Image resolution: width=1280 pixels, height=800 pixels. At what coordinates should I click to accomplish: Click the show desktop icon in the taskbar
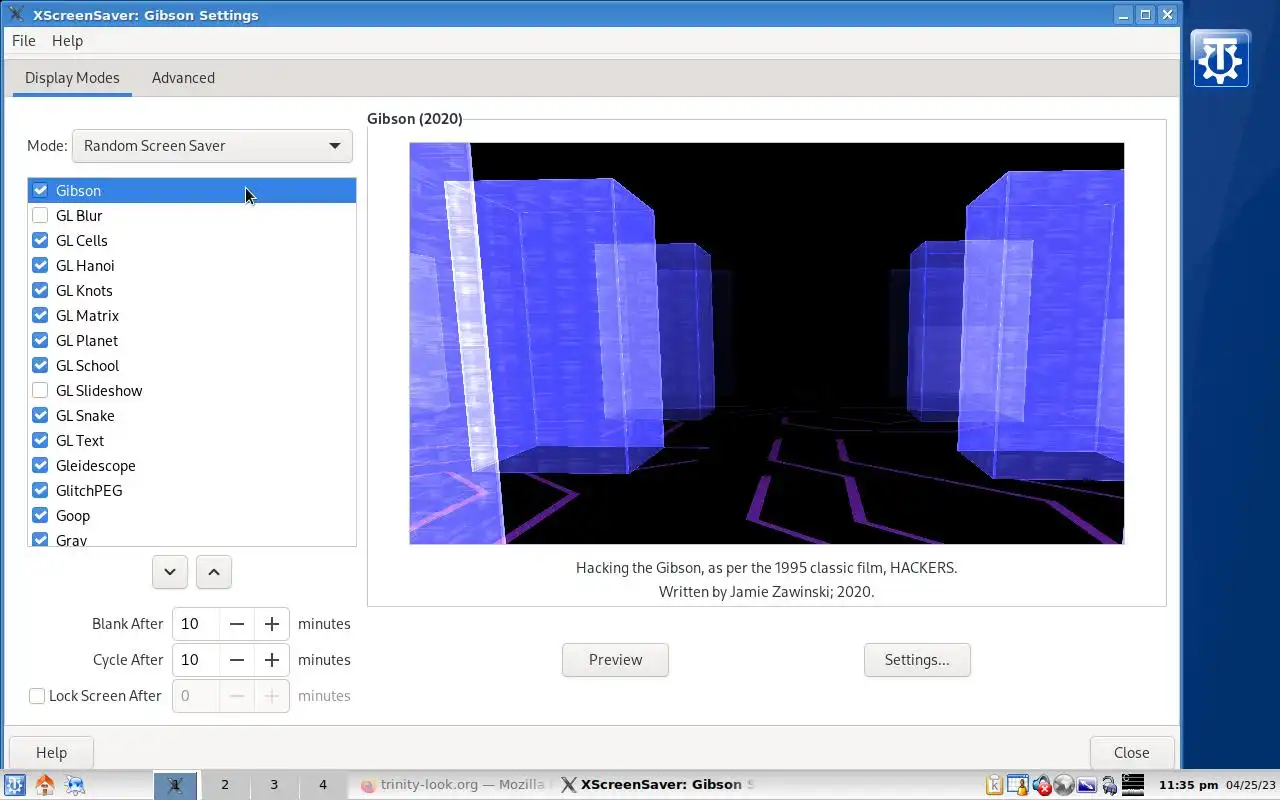click(75, 785)
